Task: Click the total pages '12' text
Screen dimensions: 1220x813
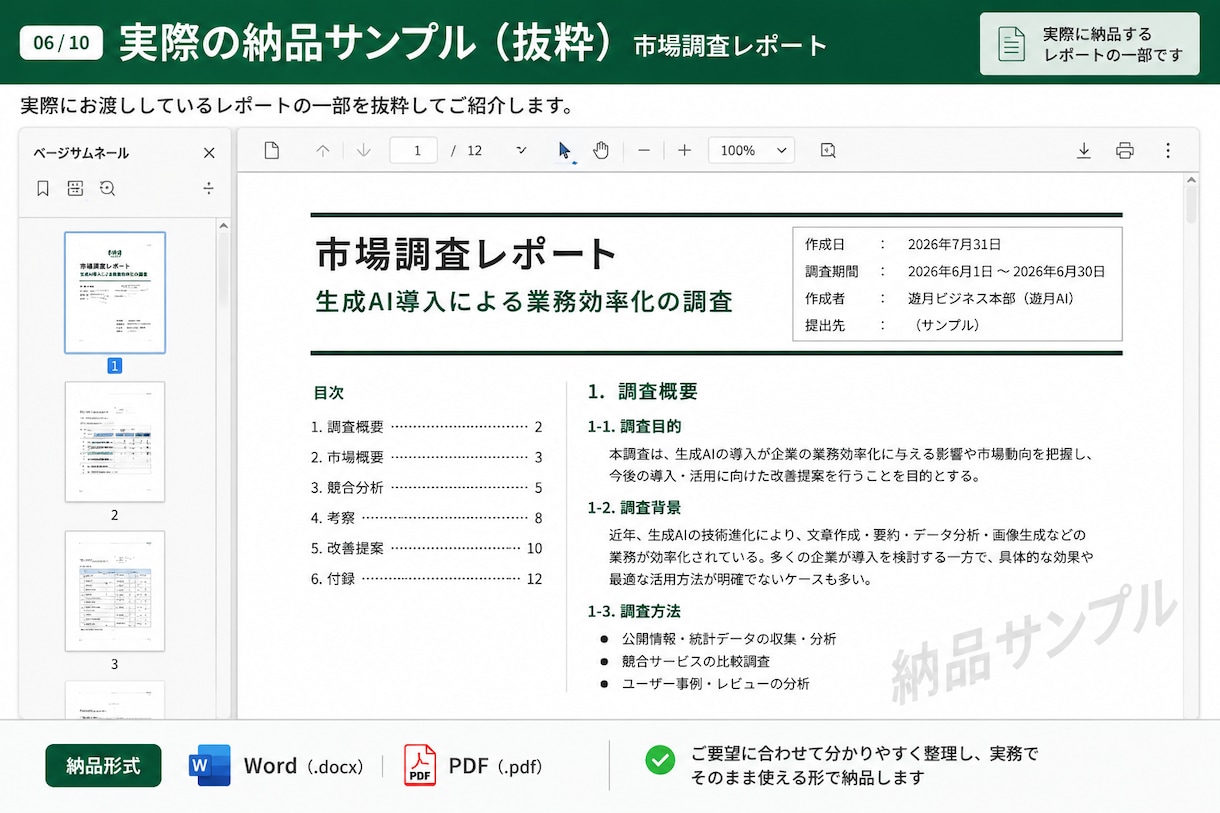Action: click(475, 151)
